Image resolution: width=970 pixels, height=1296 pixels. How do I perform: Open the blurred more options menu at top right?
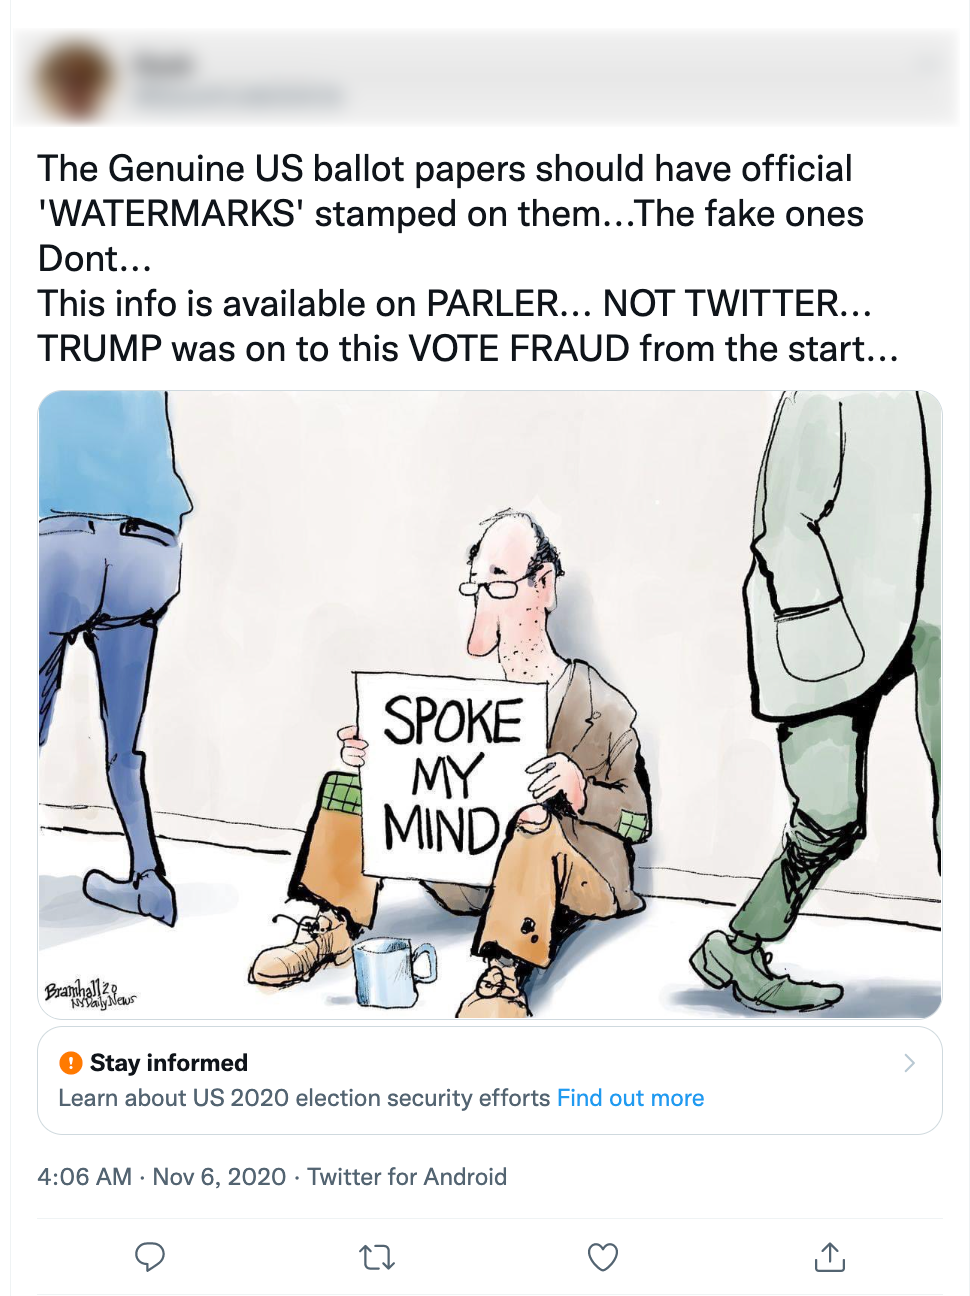926,66
